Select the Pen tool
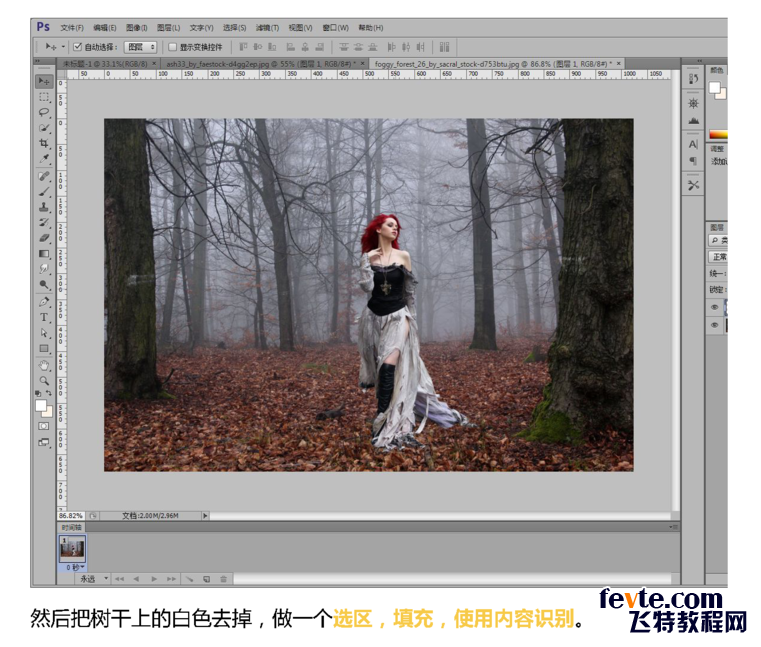 [44, 301]
